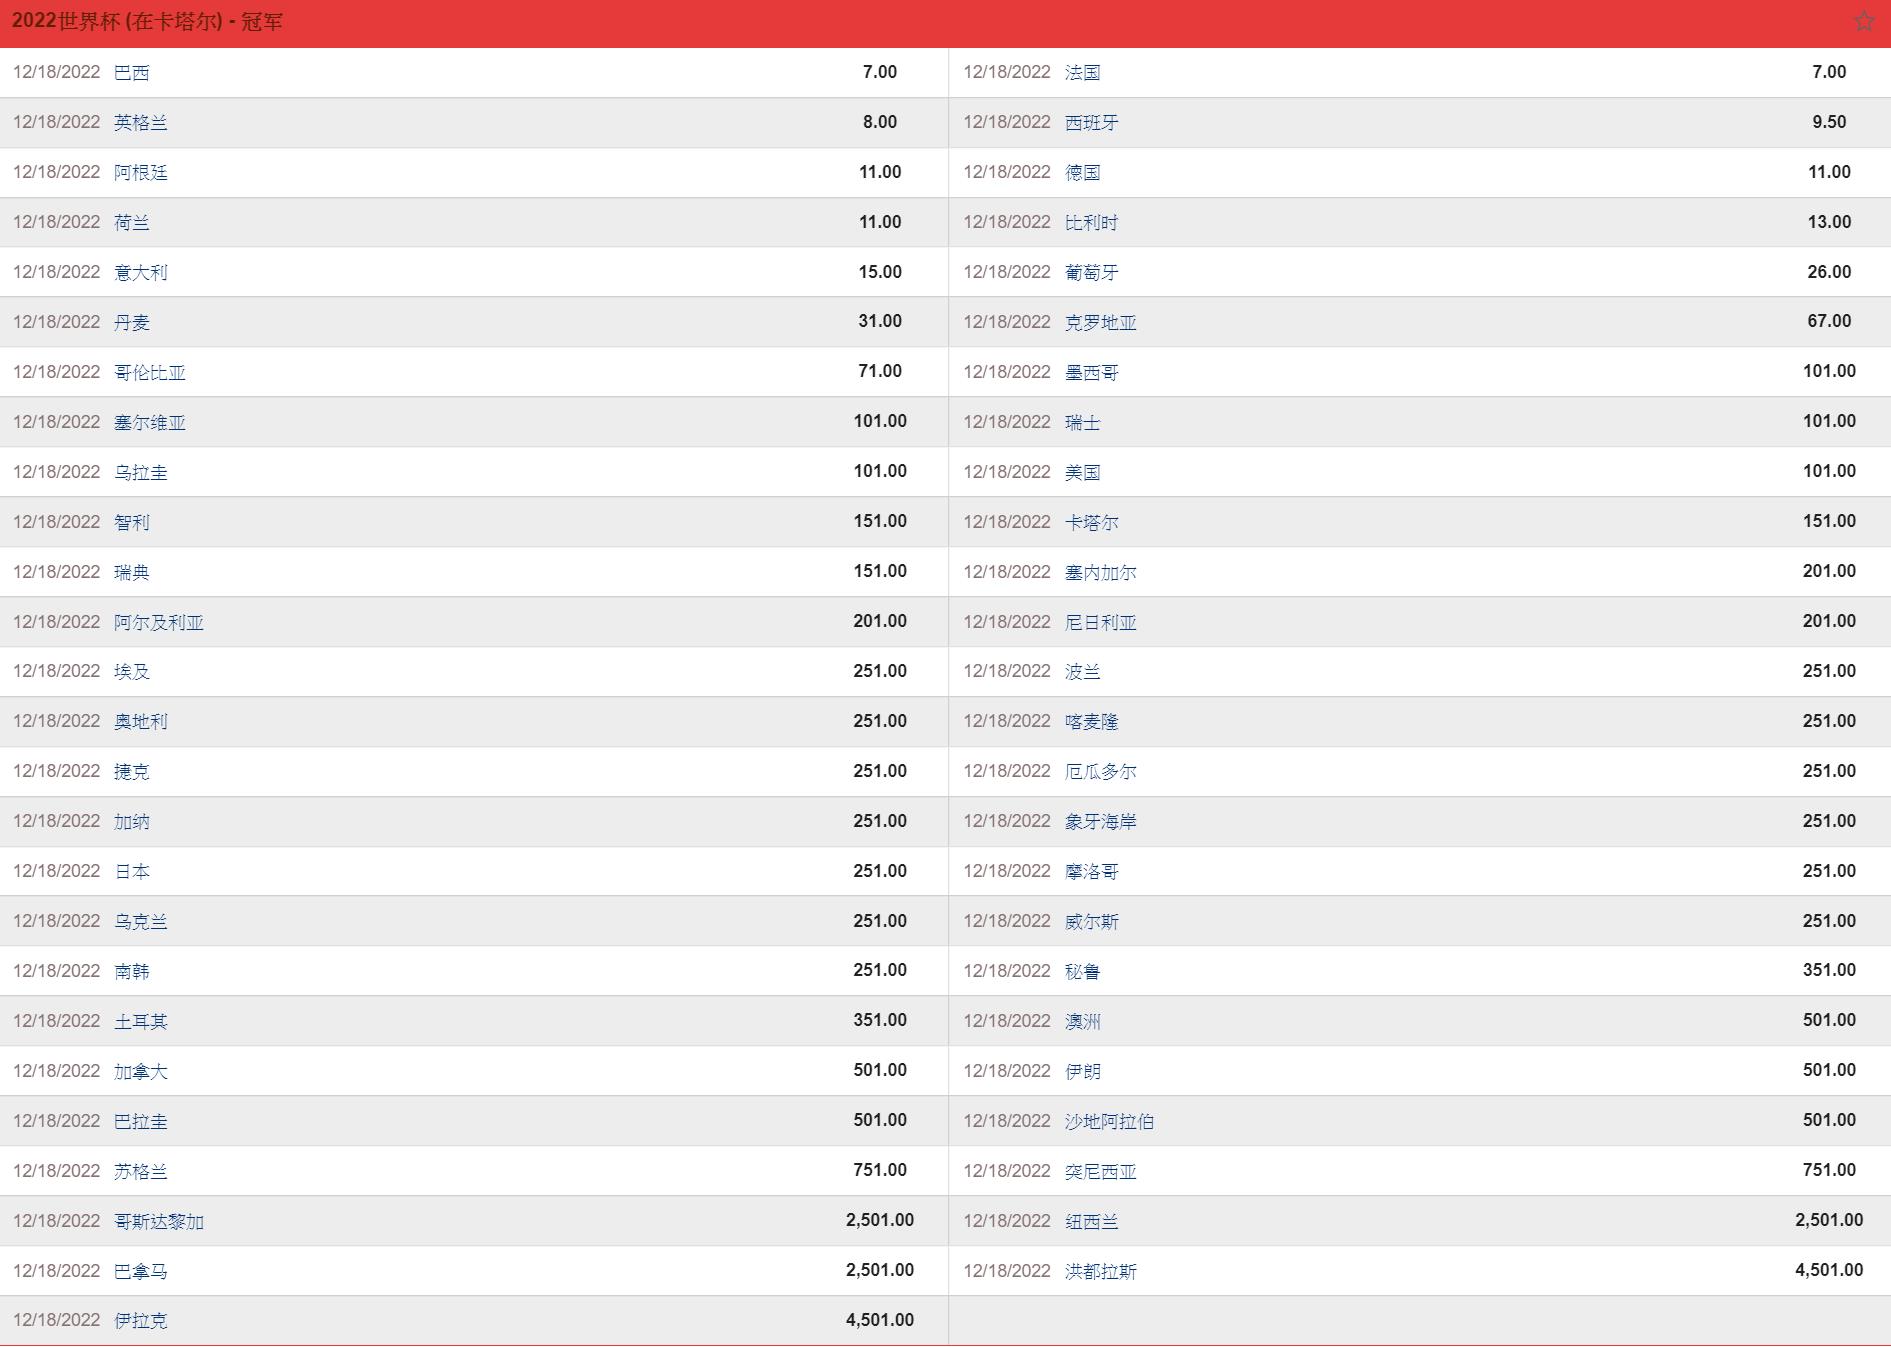Click 丹麦 odds 31.00
This screenshot has width=1891, height=1347.
click(x=880, y=321)
